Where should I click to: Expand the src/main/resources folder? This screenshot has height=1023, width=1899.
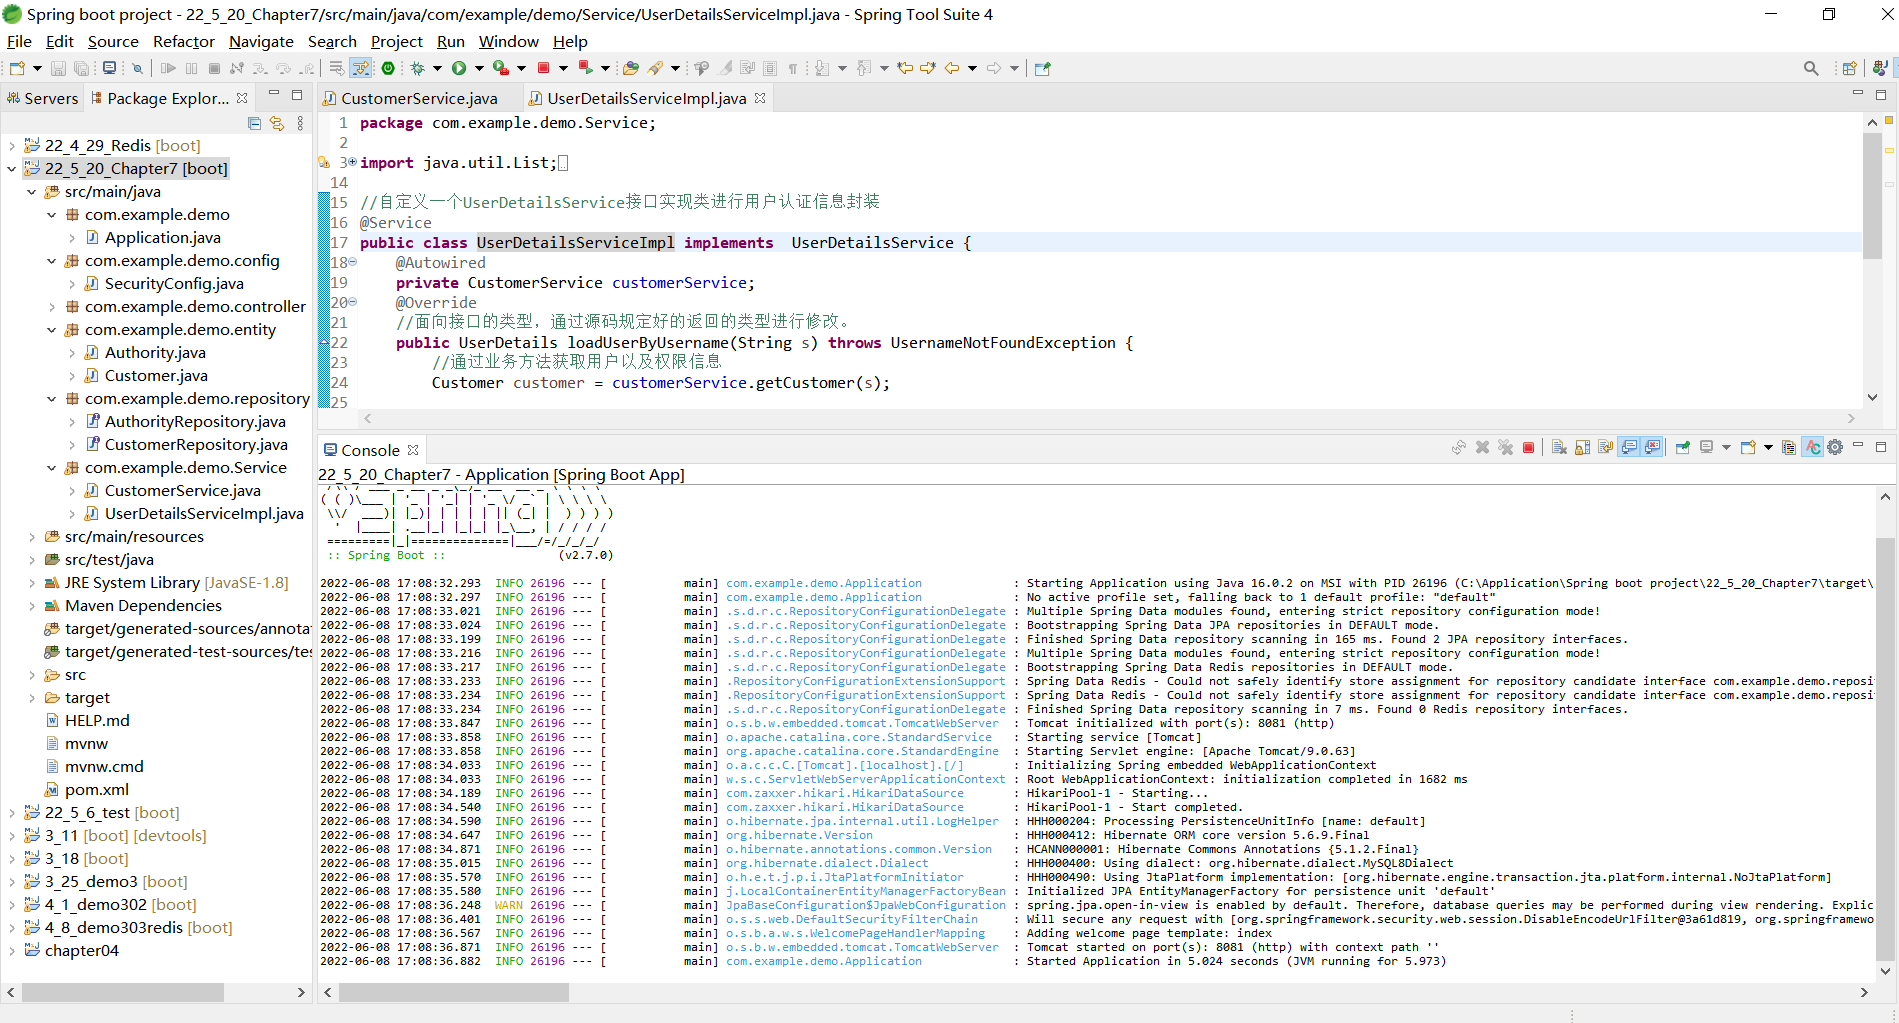point(32,537)
